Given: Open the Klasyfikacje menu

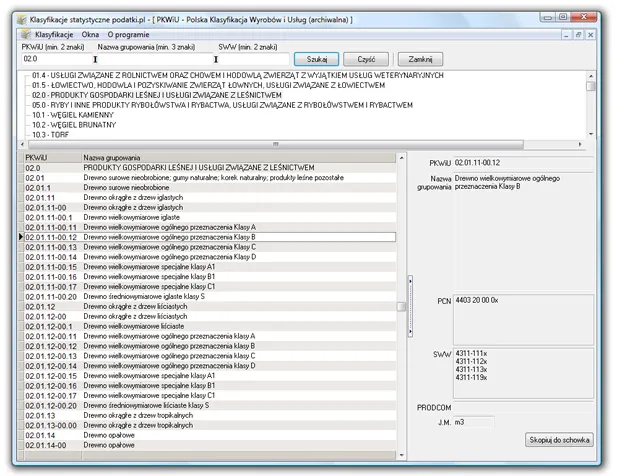Looking at the screenshot, I should (x=54, y=34).
